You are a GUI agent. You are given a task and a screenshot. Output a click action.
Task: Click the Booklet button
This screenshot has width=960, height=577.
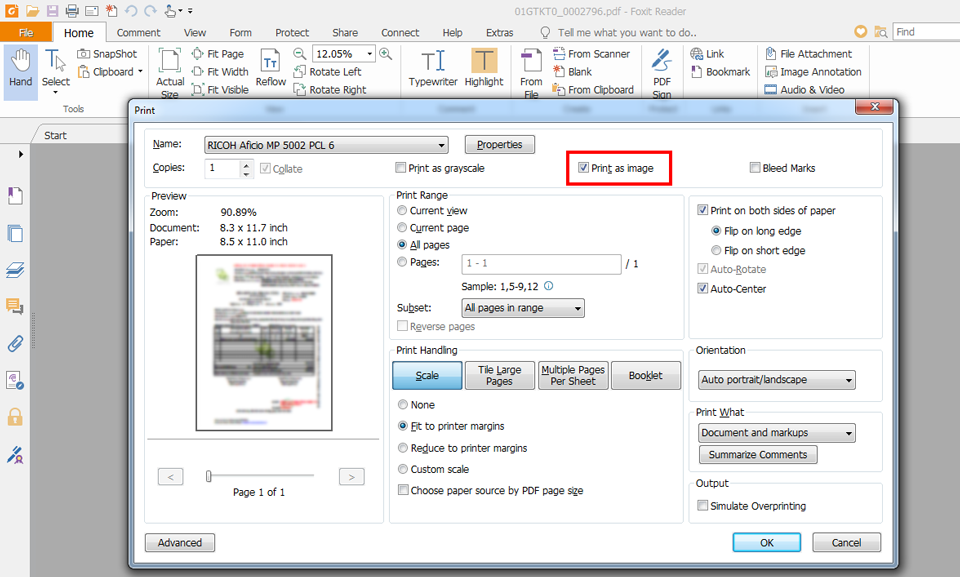point(646,375)
